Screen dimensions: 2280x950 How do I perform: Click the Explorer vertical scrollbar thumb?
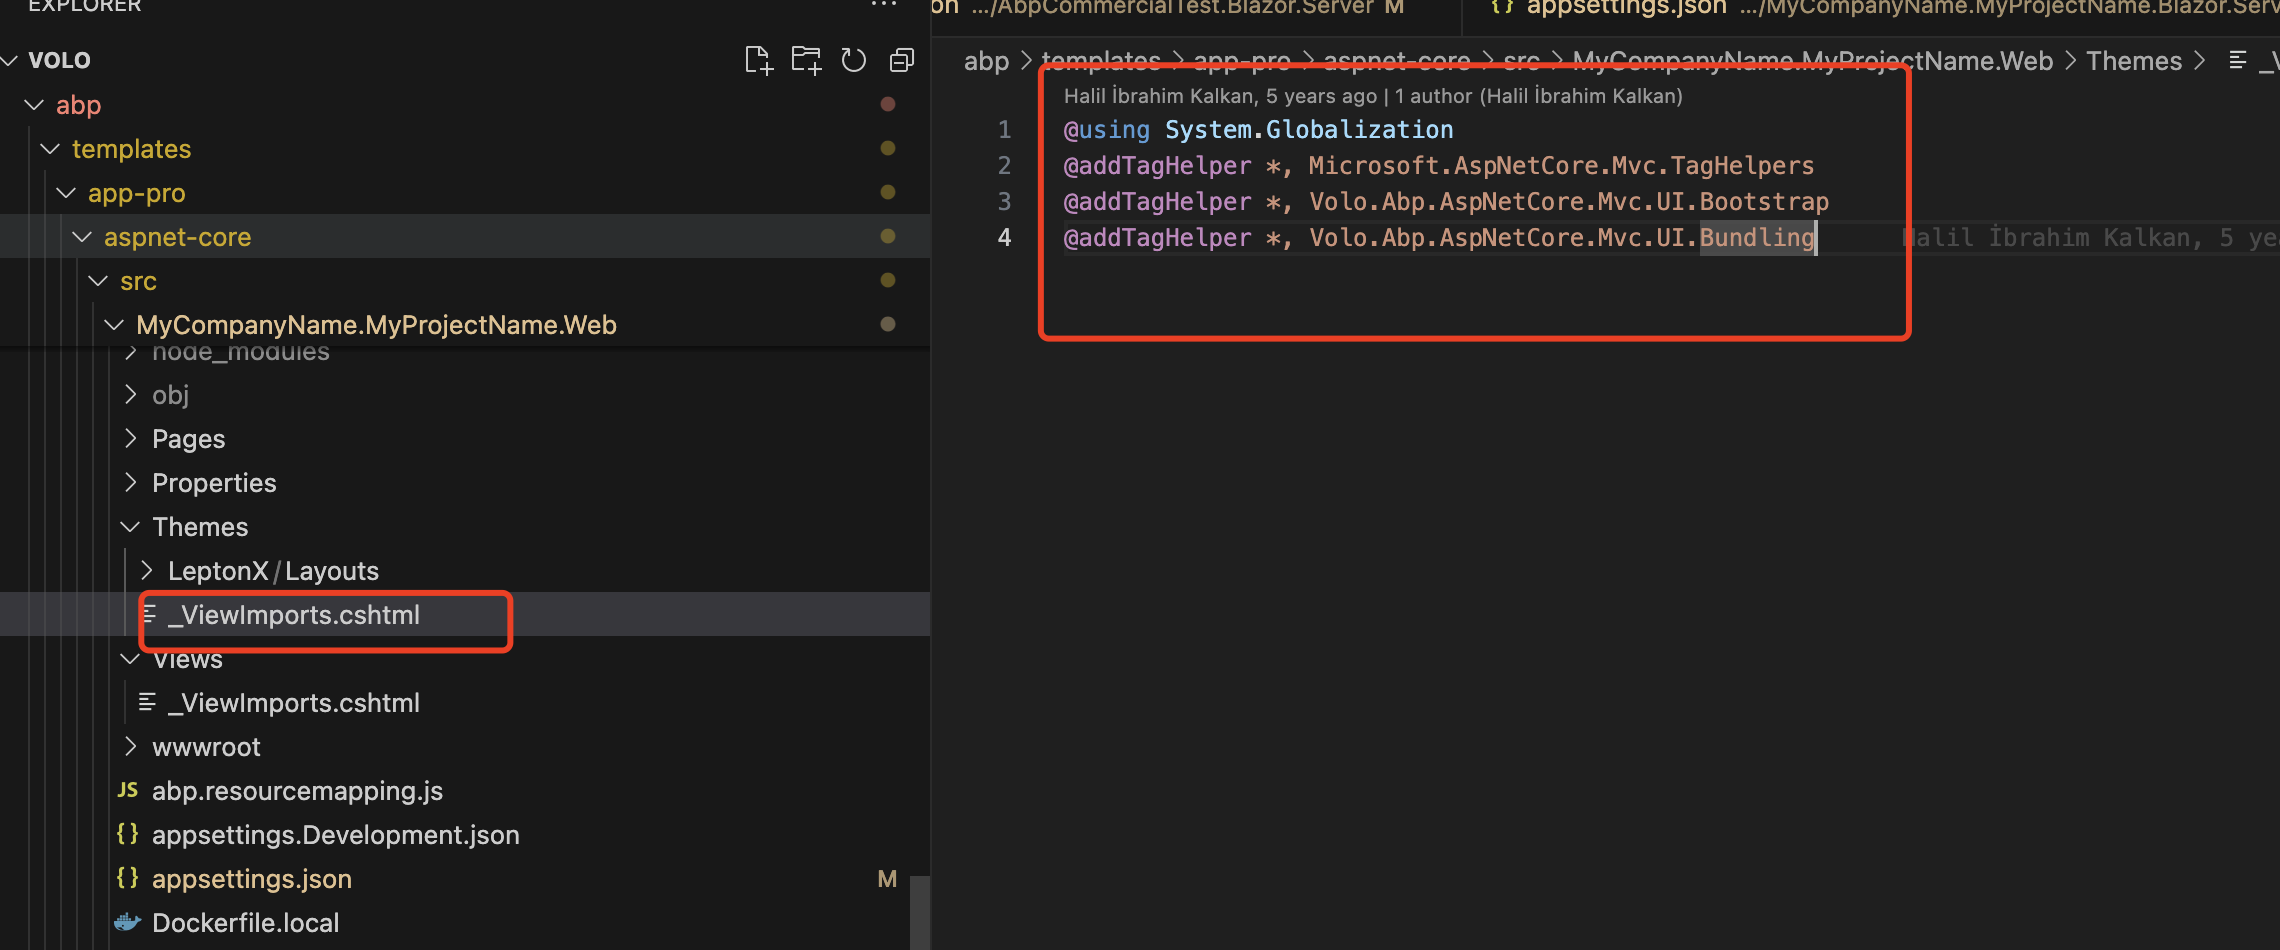(920, 910)
